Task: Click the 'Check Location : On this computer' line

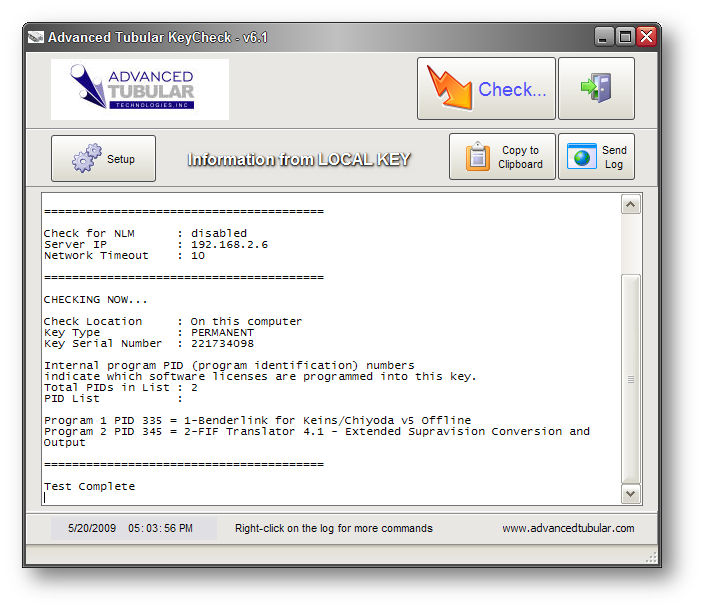Action: tap(173, 322)
